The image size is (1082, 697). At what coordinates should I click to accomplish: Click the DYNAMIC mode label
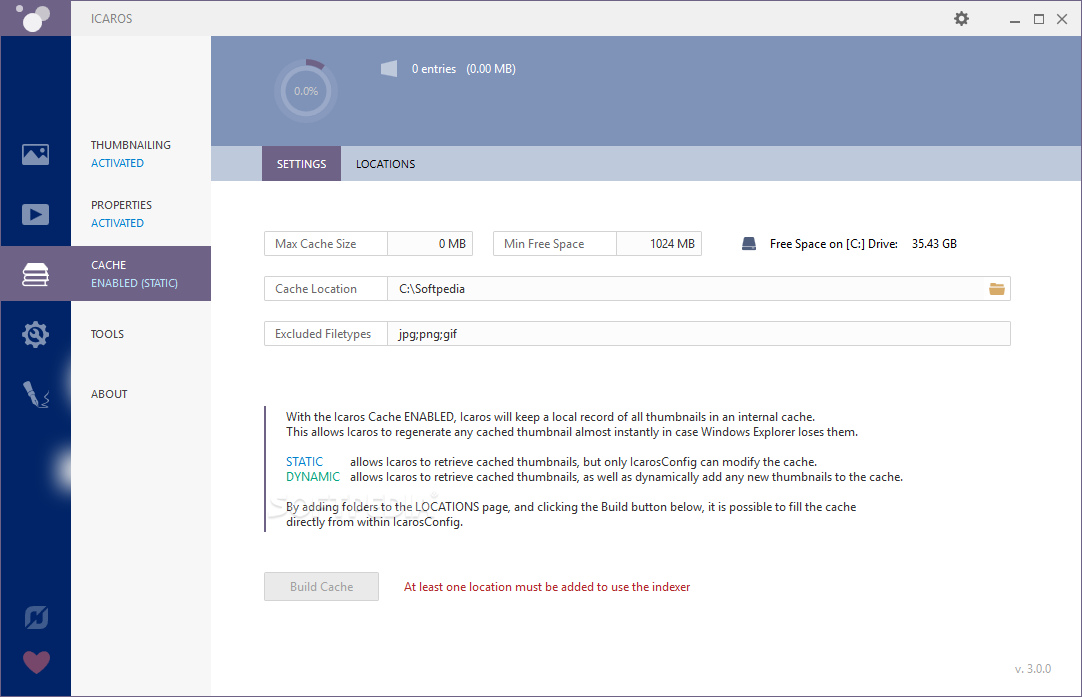(313, 477)
